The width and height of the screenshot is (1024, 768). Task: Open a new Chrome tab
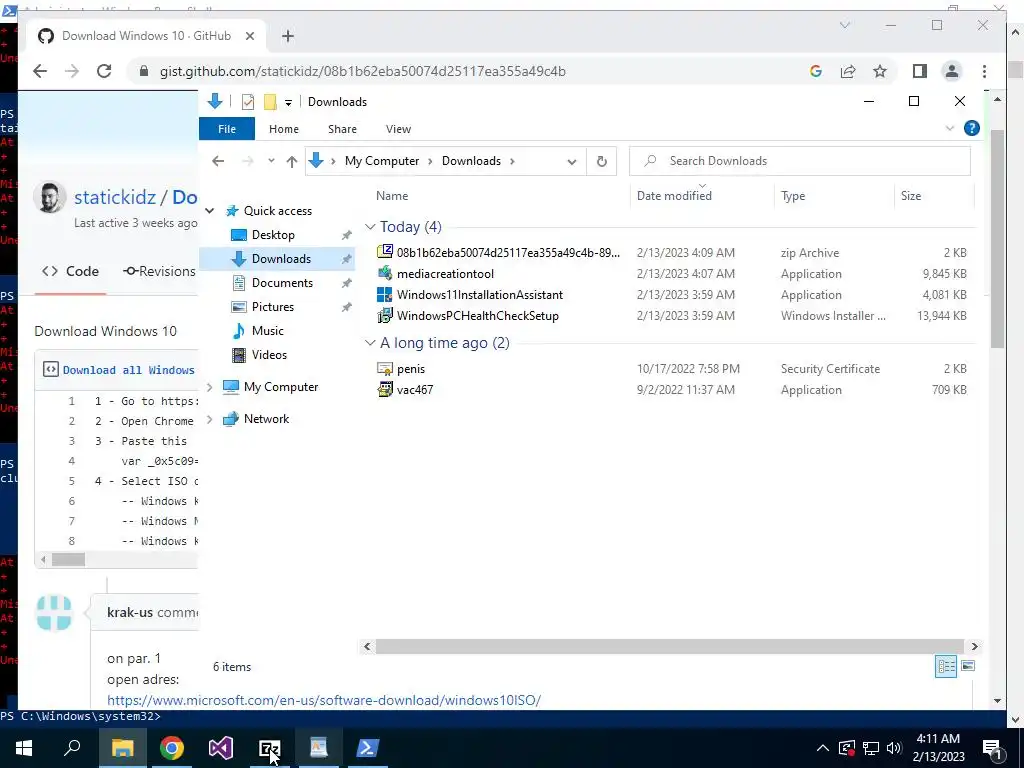click(288, 36)
